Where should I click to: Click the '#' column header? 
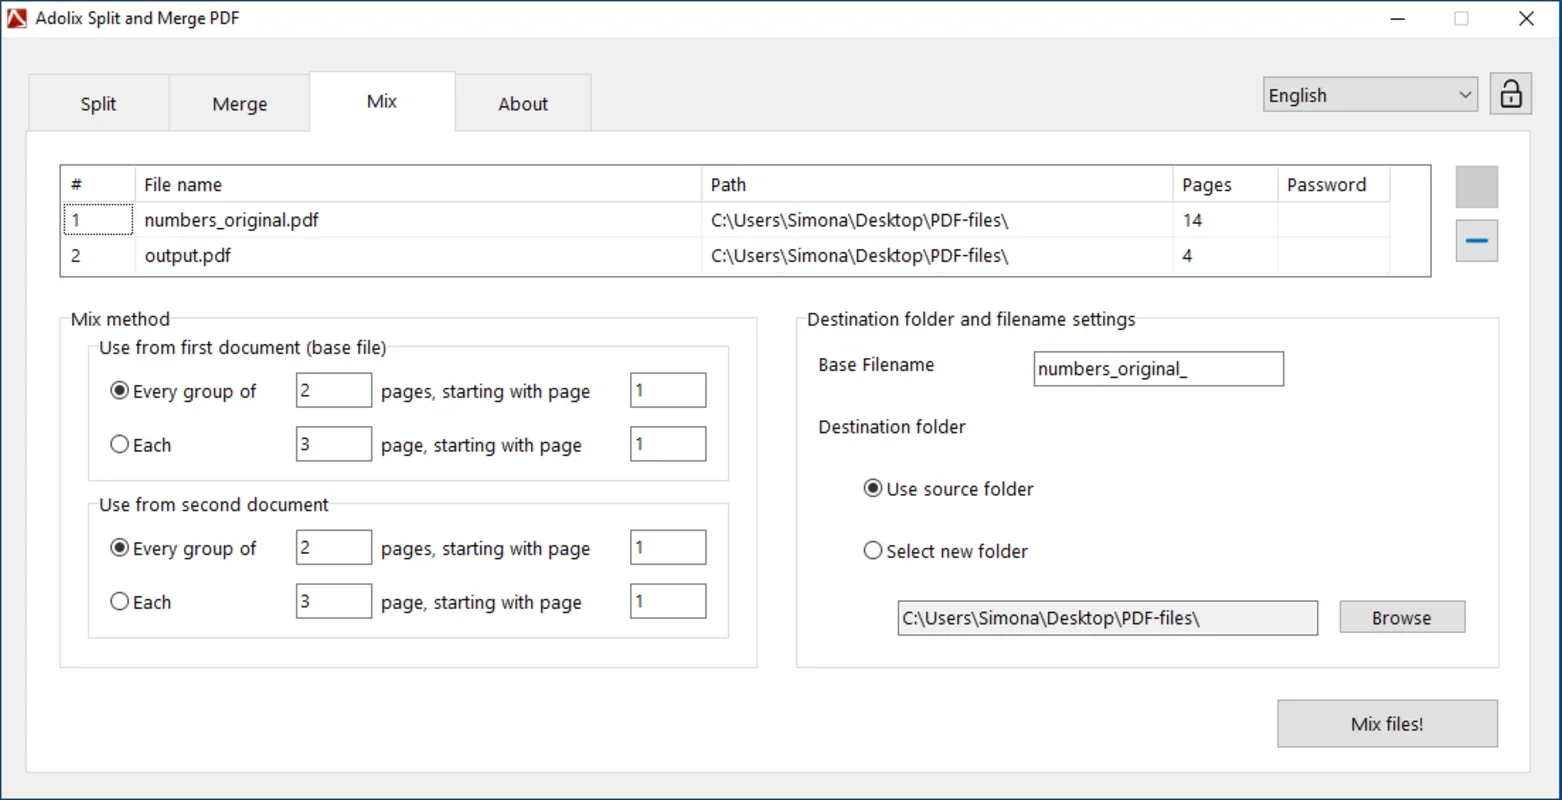click(x=98, y=184)
